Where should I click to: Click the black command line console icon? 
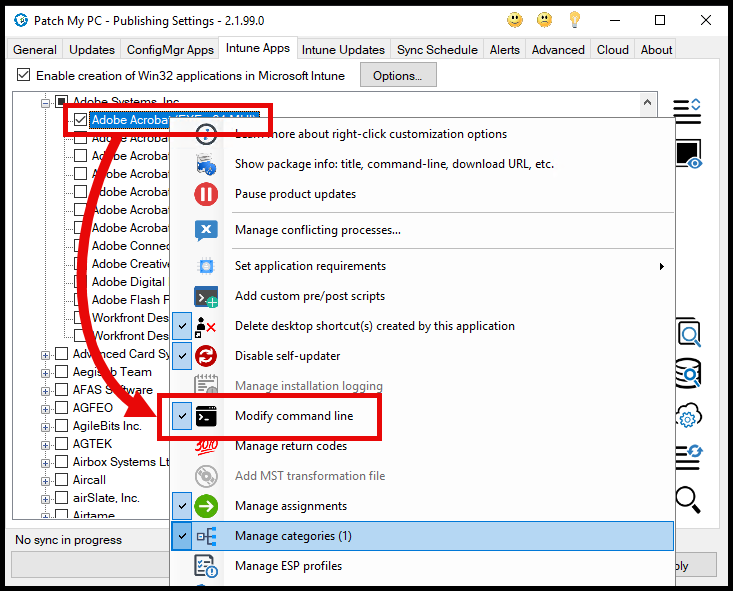(x=206, y=416)
